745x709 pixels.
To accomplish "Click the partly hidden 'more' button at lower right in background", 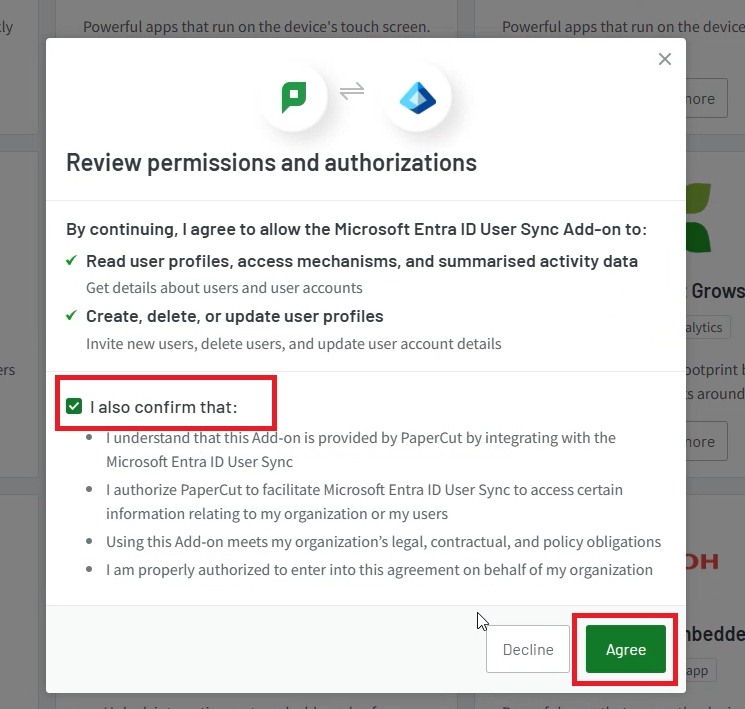I will tap(707, 441).
